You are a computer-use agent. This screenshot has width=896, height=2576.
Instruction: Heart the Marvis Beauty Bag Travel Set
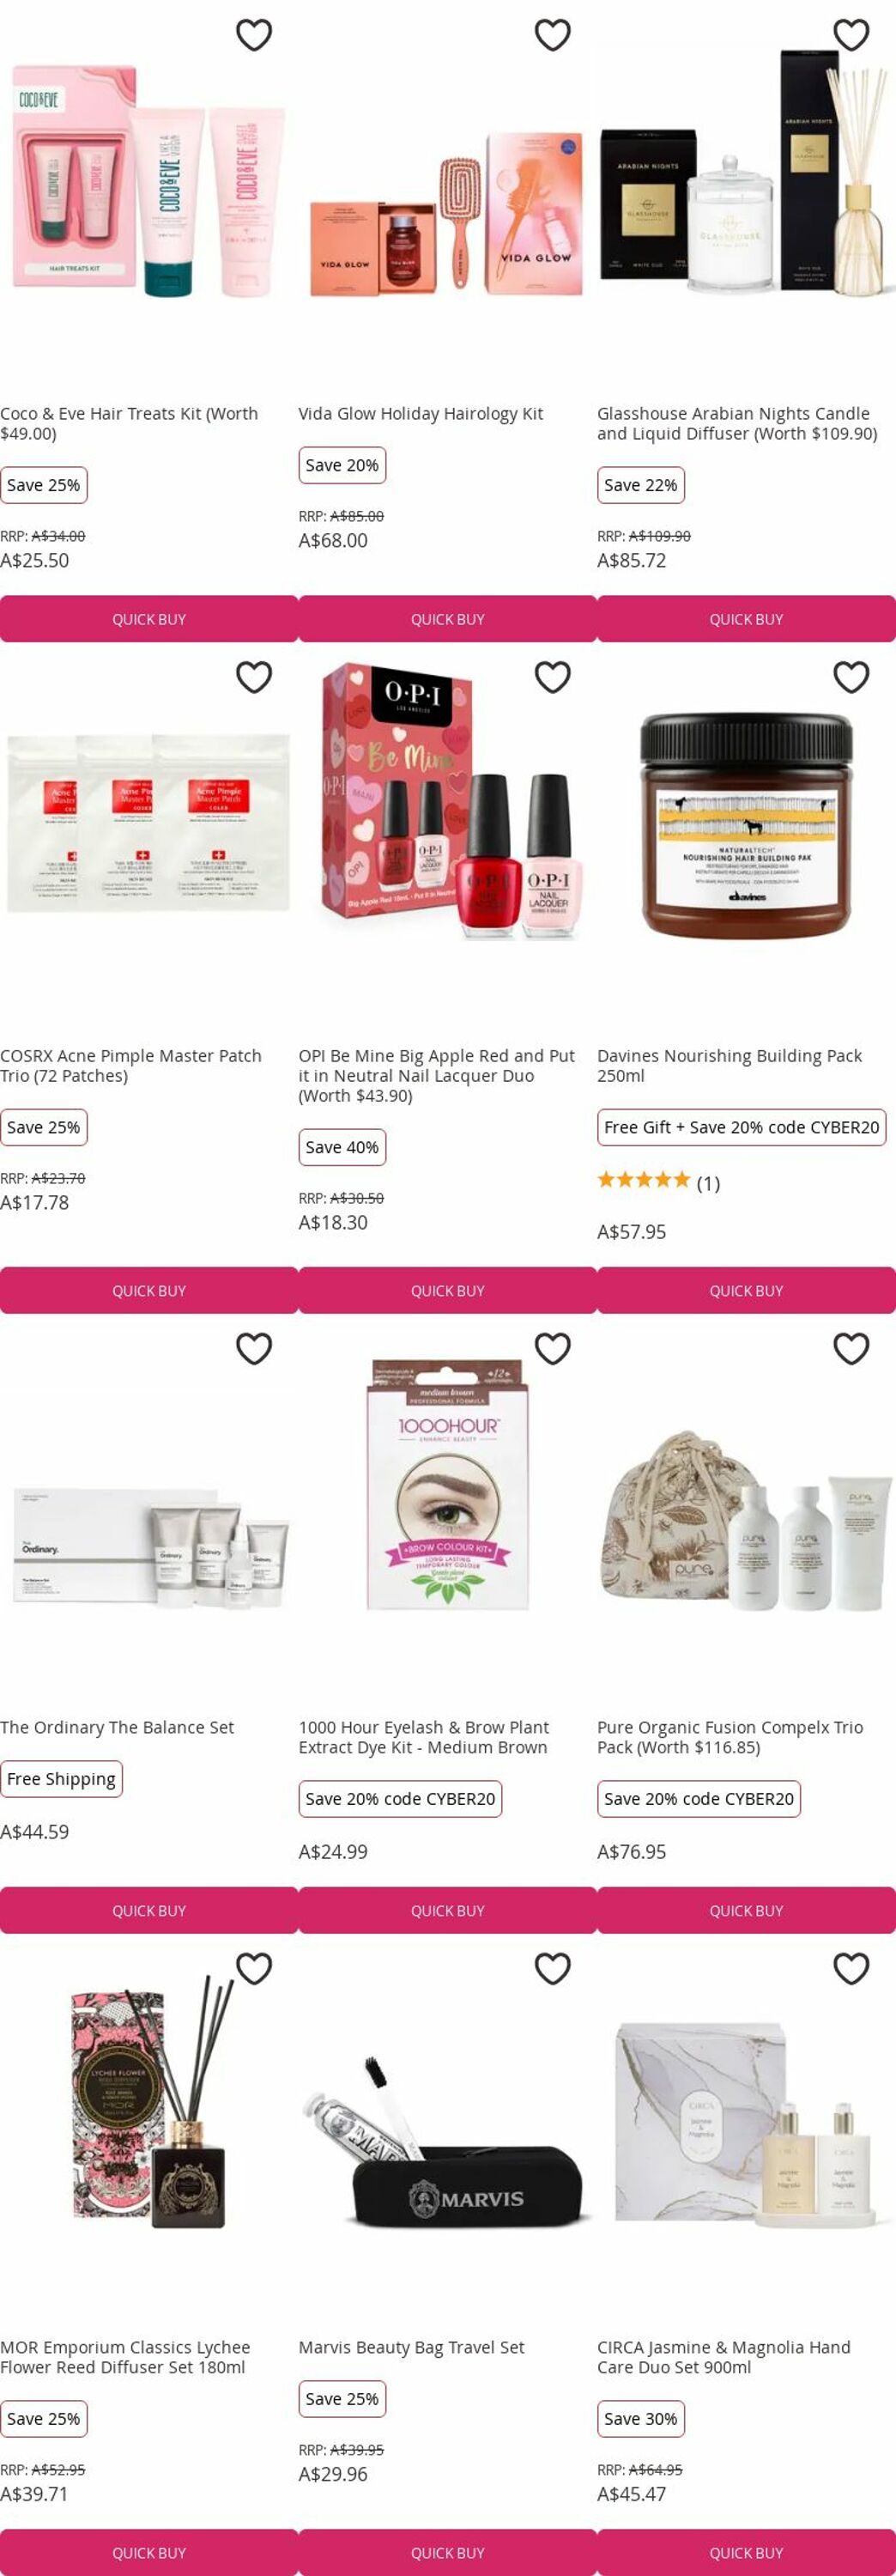(552, 1968)
